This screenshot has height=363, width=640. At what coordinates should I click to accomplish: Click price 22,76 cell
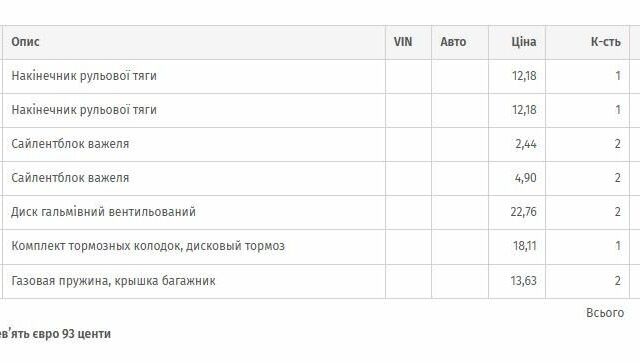pos(517,212)
